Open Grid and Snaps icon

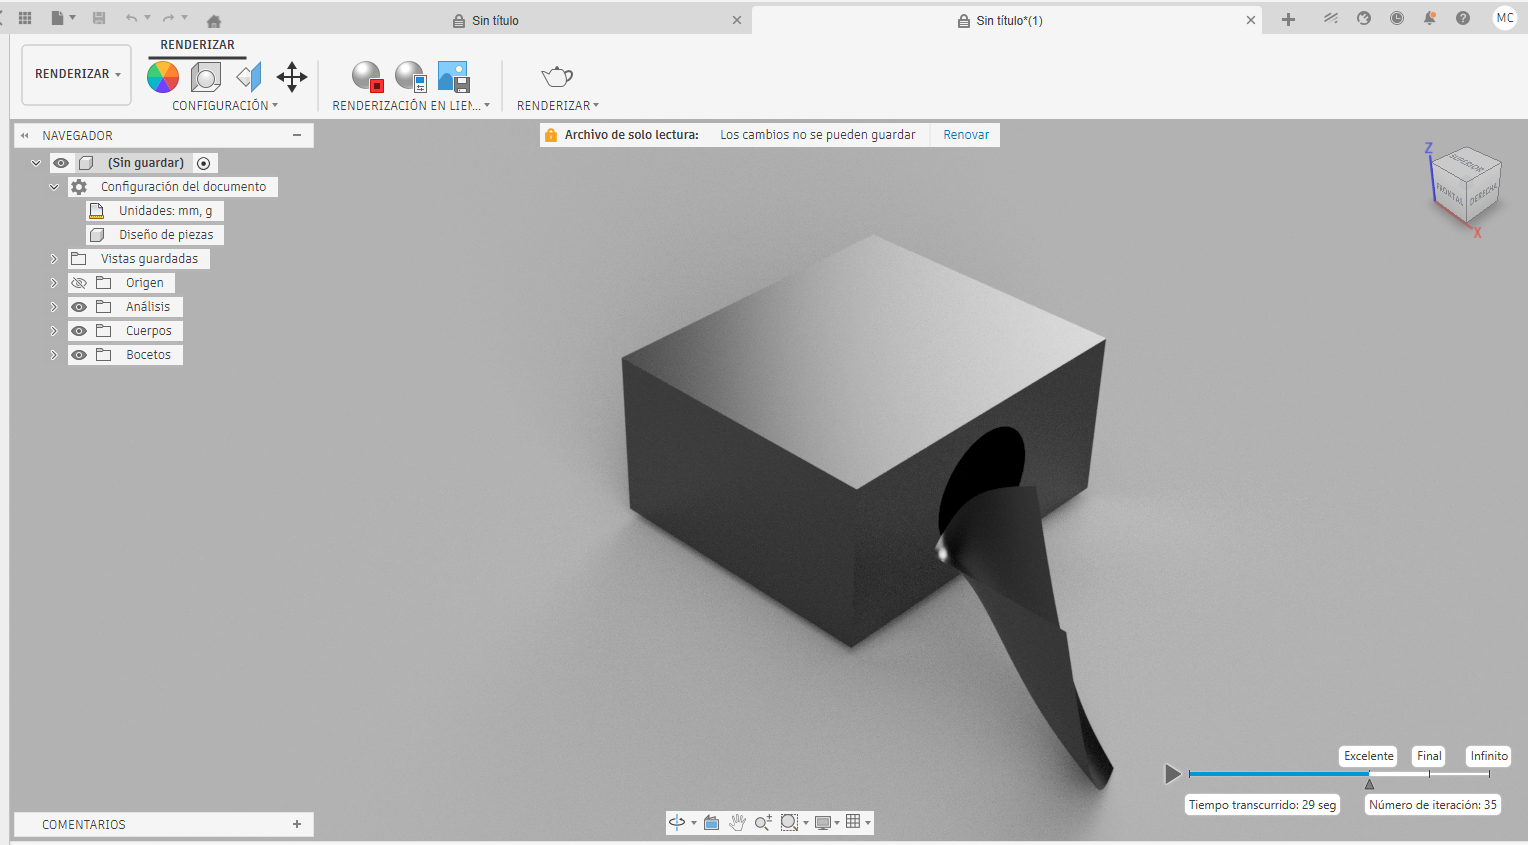(853, 822)
